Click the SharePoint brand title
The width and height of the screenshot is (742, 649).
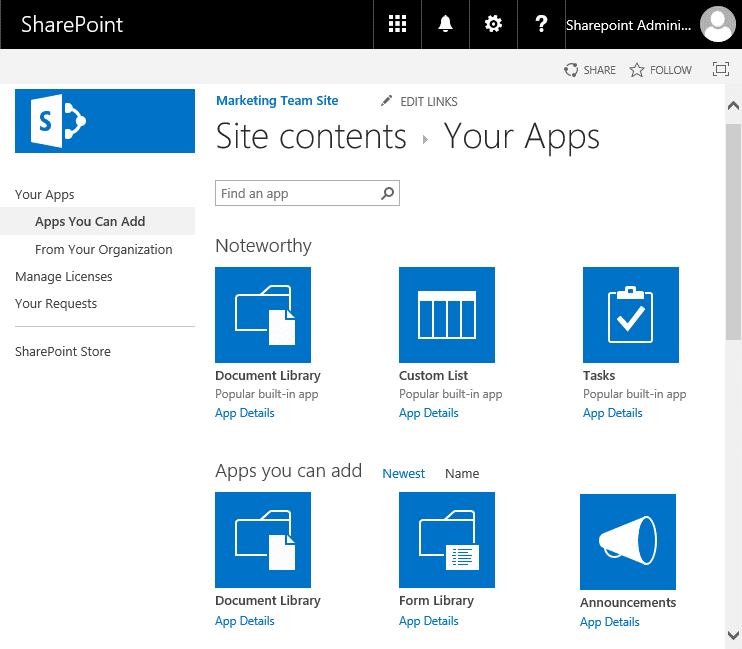pyautogui.click(x=72, y=24)
